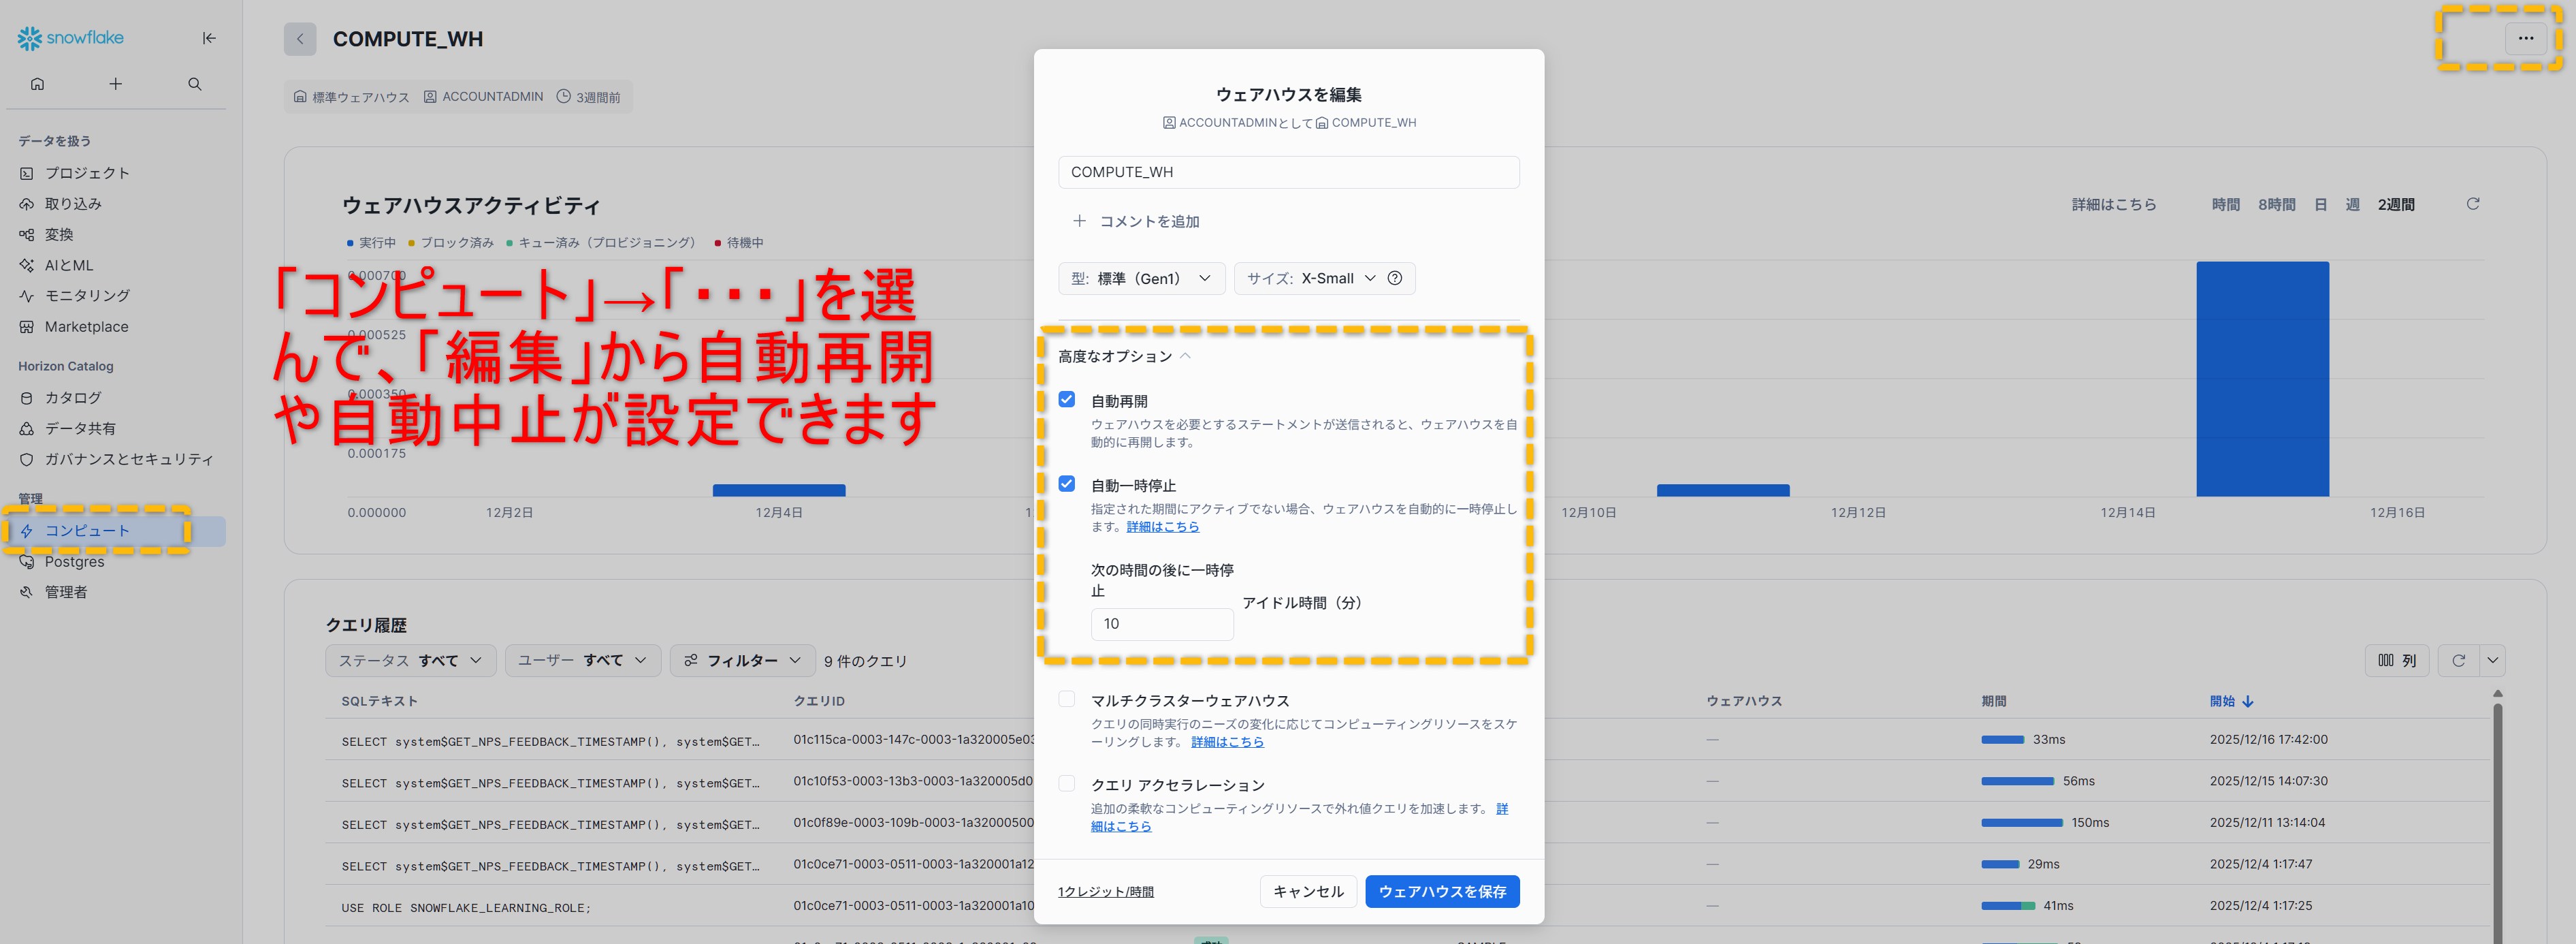The width and height of the screenshot is (2576, 944).
Task: Toggle the 自動一時停止 checkbox
Action: pos(1067,484)
